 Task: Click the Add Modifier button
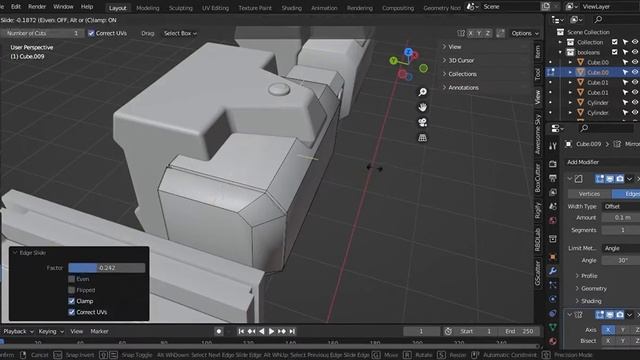tap(602, 162)
